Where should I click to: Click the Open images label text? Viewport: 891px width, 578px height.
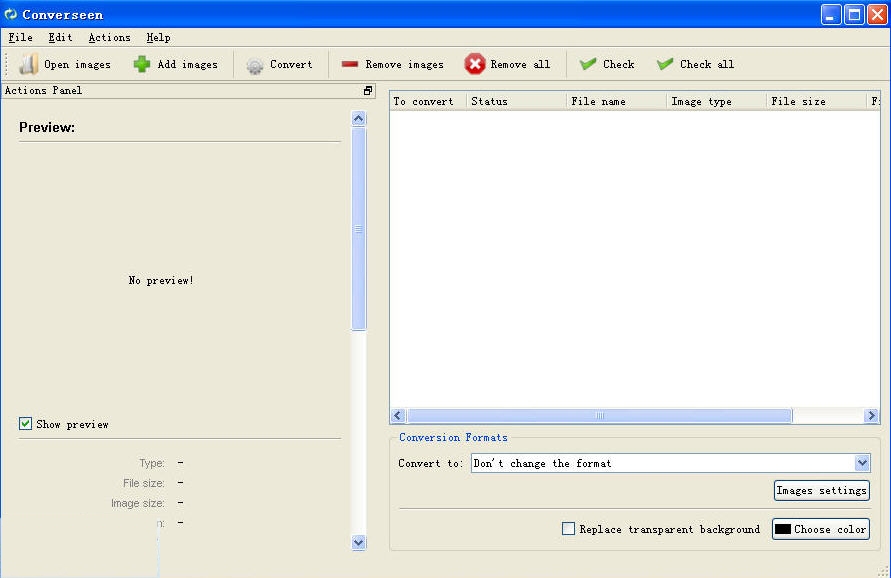point(77,65)
